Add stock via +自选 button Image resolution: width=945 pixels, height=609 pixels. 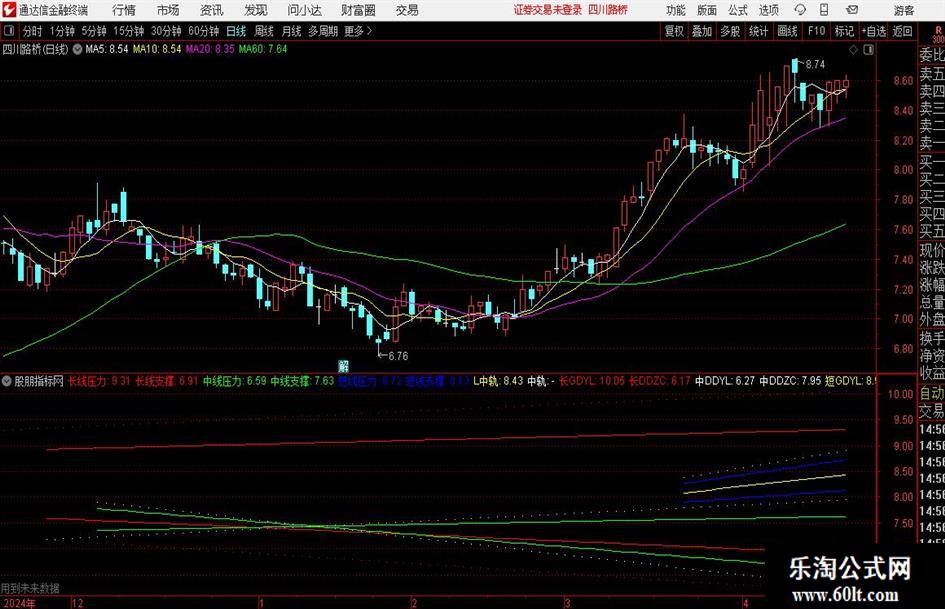(873, 31)
